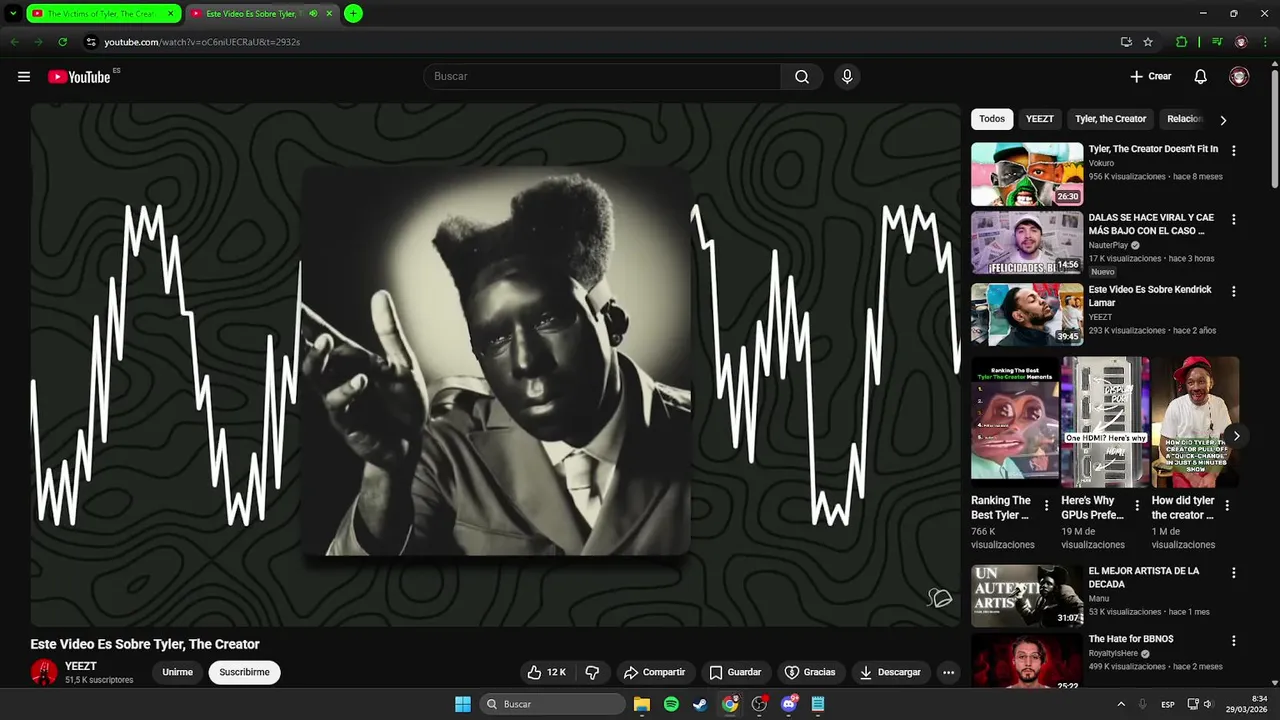Open a new browser tab
The height and width of the screenshot is (720, 1280).
(353, 14)
